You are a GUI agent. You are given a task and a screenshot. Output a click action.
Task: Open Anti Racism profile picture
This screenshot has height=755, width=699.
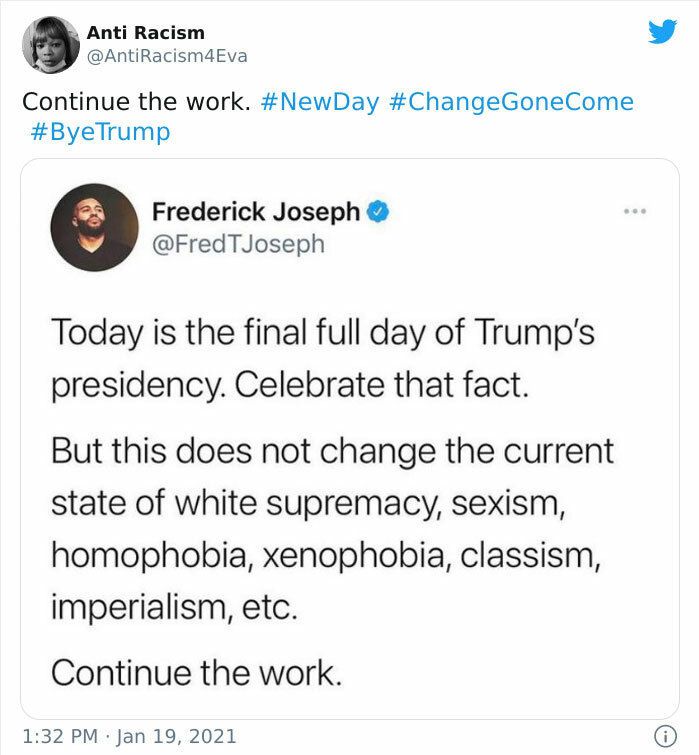[51, 45]
